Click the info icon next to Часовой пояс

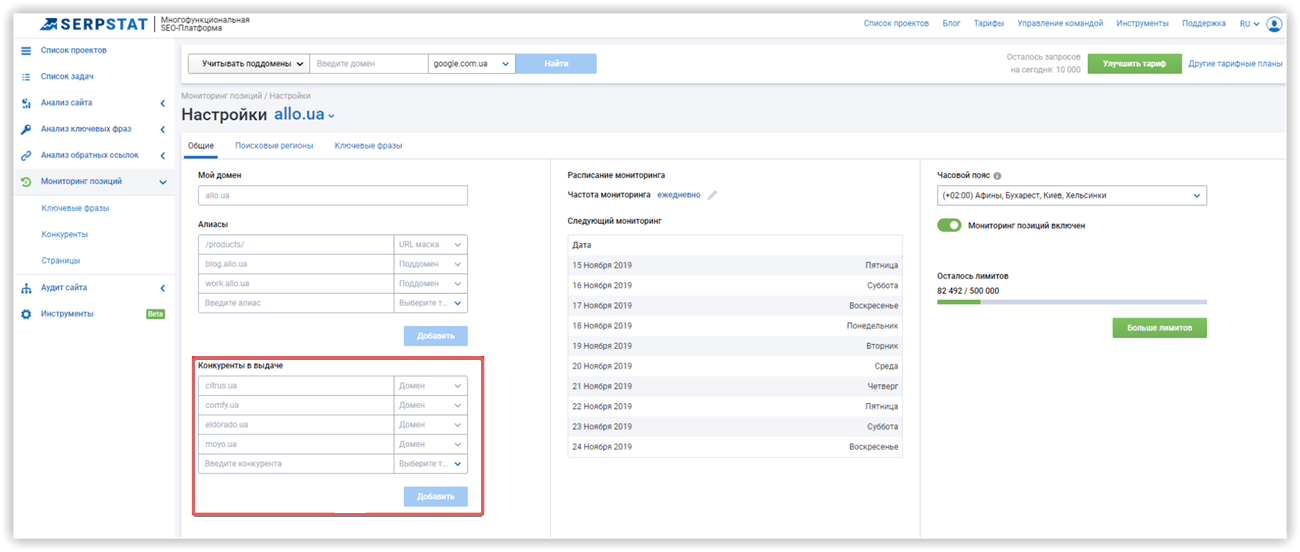(997, 175)
